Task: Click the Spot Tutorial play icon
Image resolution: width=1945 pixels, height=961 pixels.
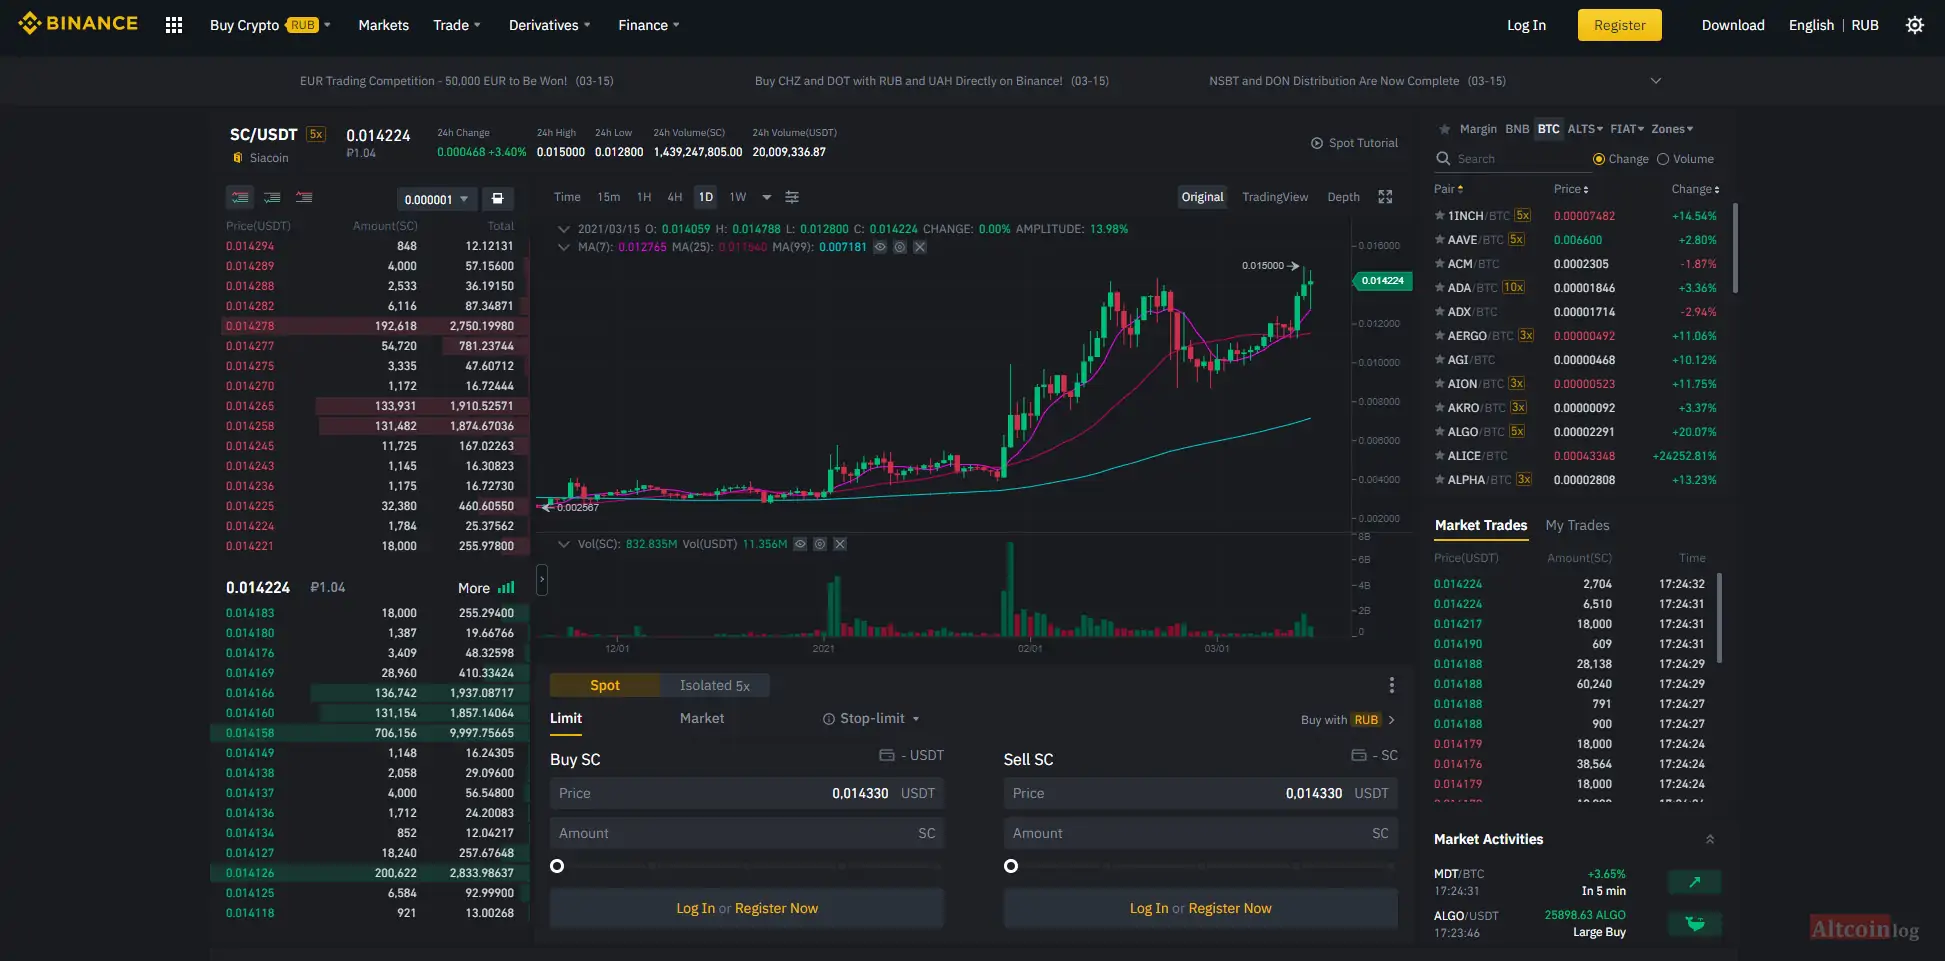Action: (x=1317, y=143)
